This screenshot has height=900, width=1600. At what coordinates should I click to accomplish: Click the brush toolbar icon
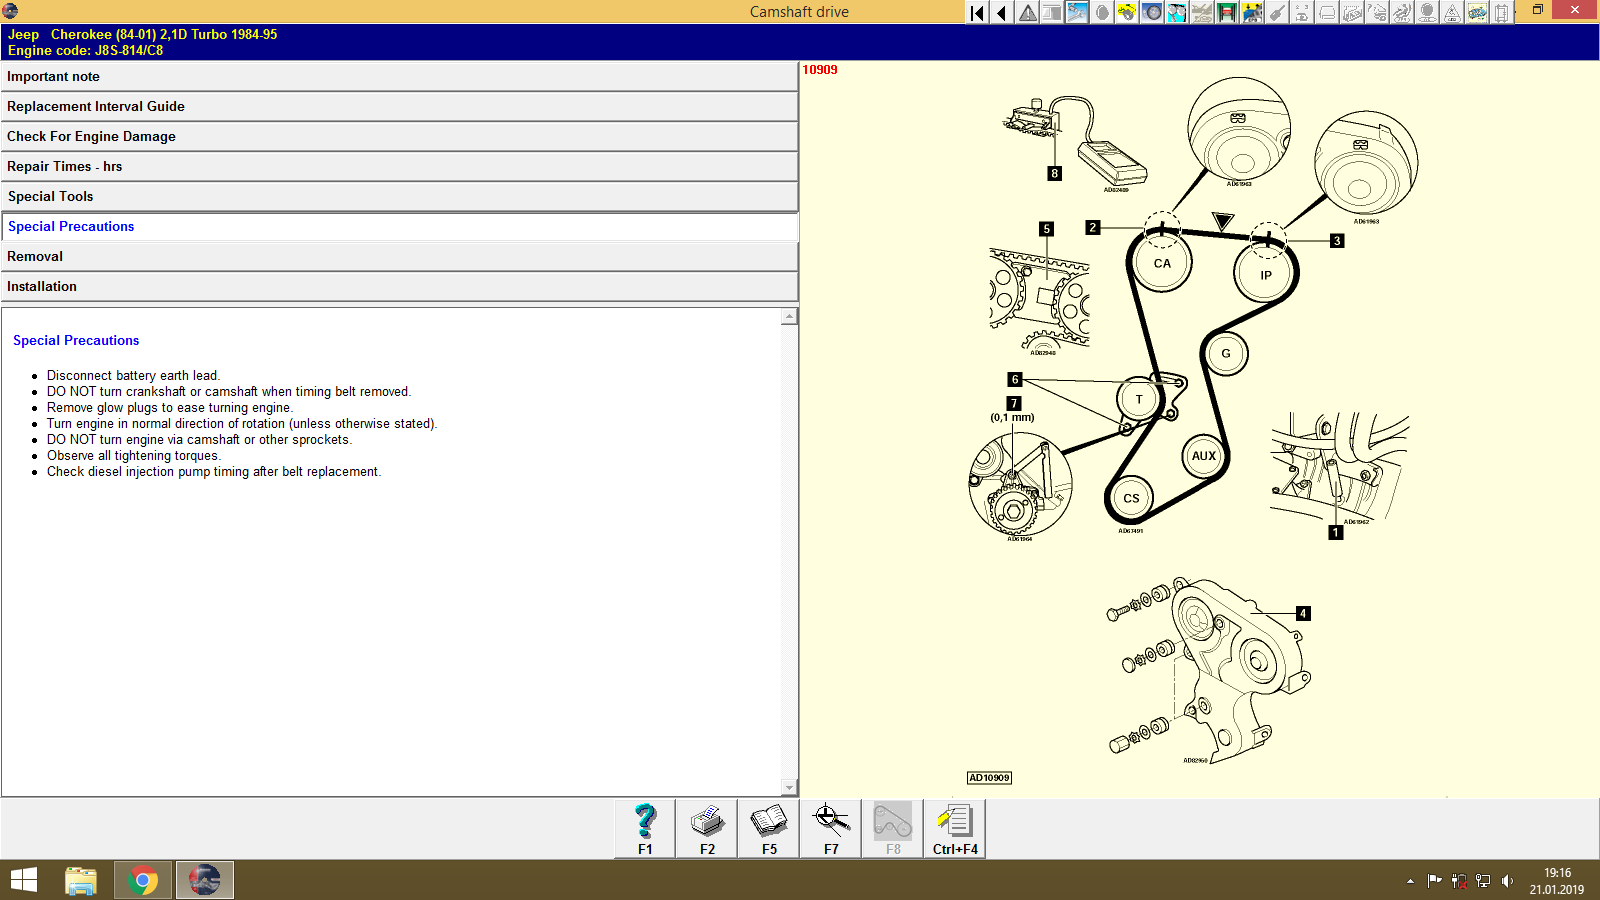tap(1276, 12)
